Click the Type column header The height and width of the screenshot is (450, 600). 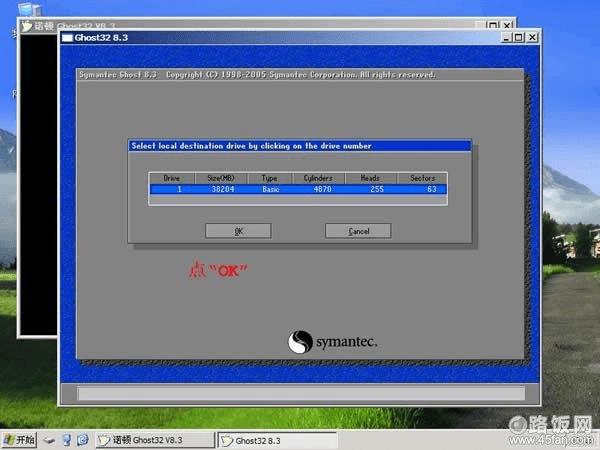tap(270, 178)
